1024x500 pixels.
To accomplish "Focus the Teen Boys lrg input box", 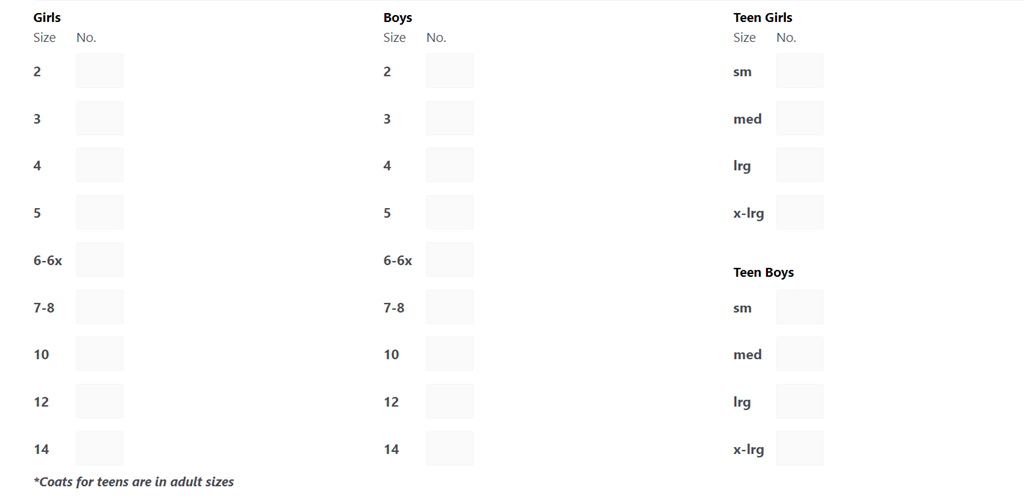I will (x=800, y=401).
